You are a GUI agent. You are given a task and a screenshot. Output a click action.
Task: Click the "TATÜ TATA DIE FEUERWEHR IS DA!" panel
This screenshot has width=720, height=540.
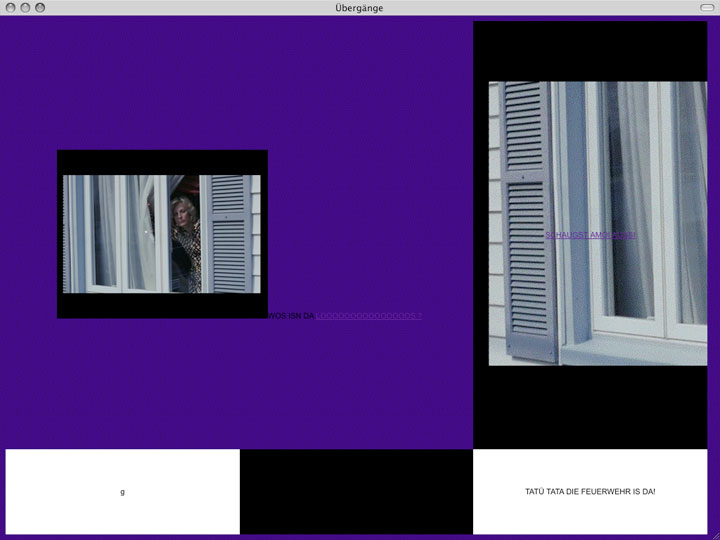(590, 492)
